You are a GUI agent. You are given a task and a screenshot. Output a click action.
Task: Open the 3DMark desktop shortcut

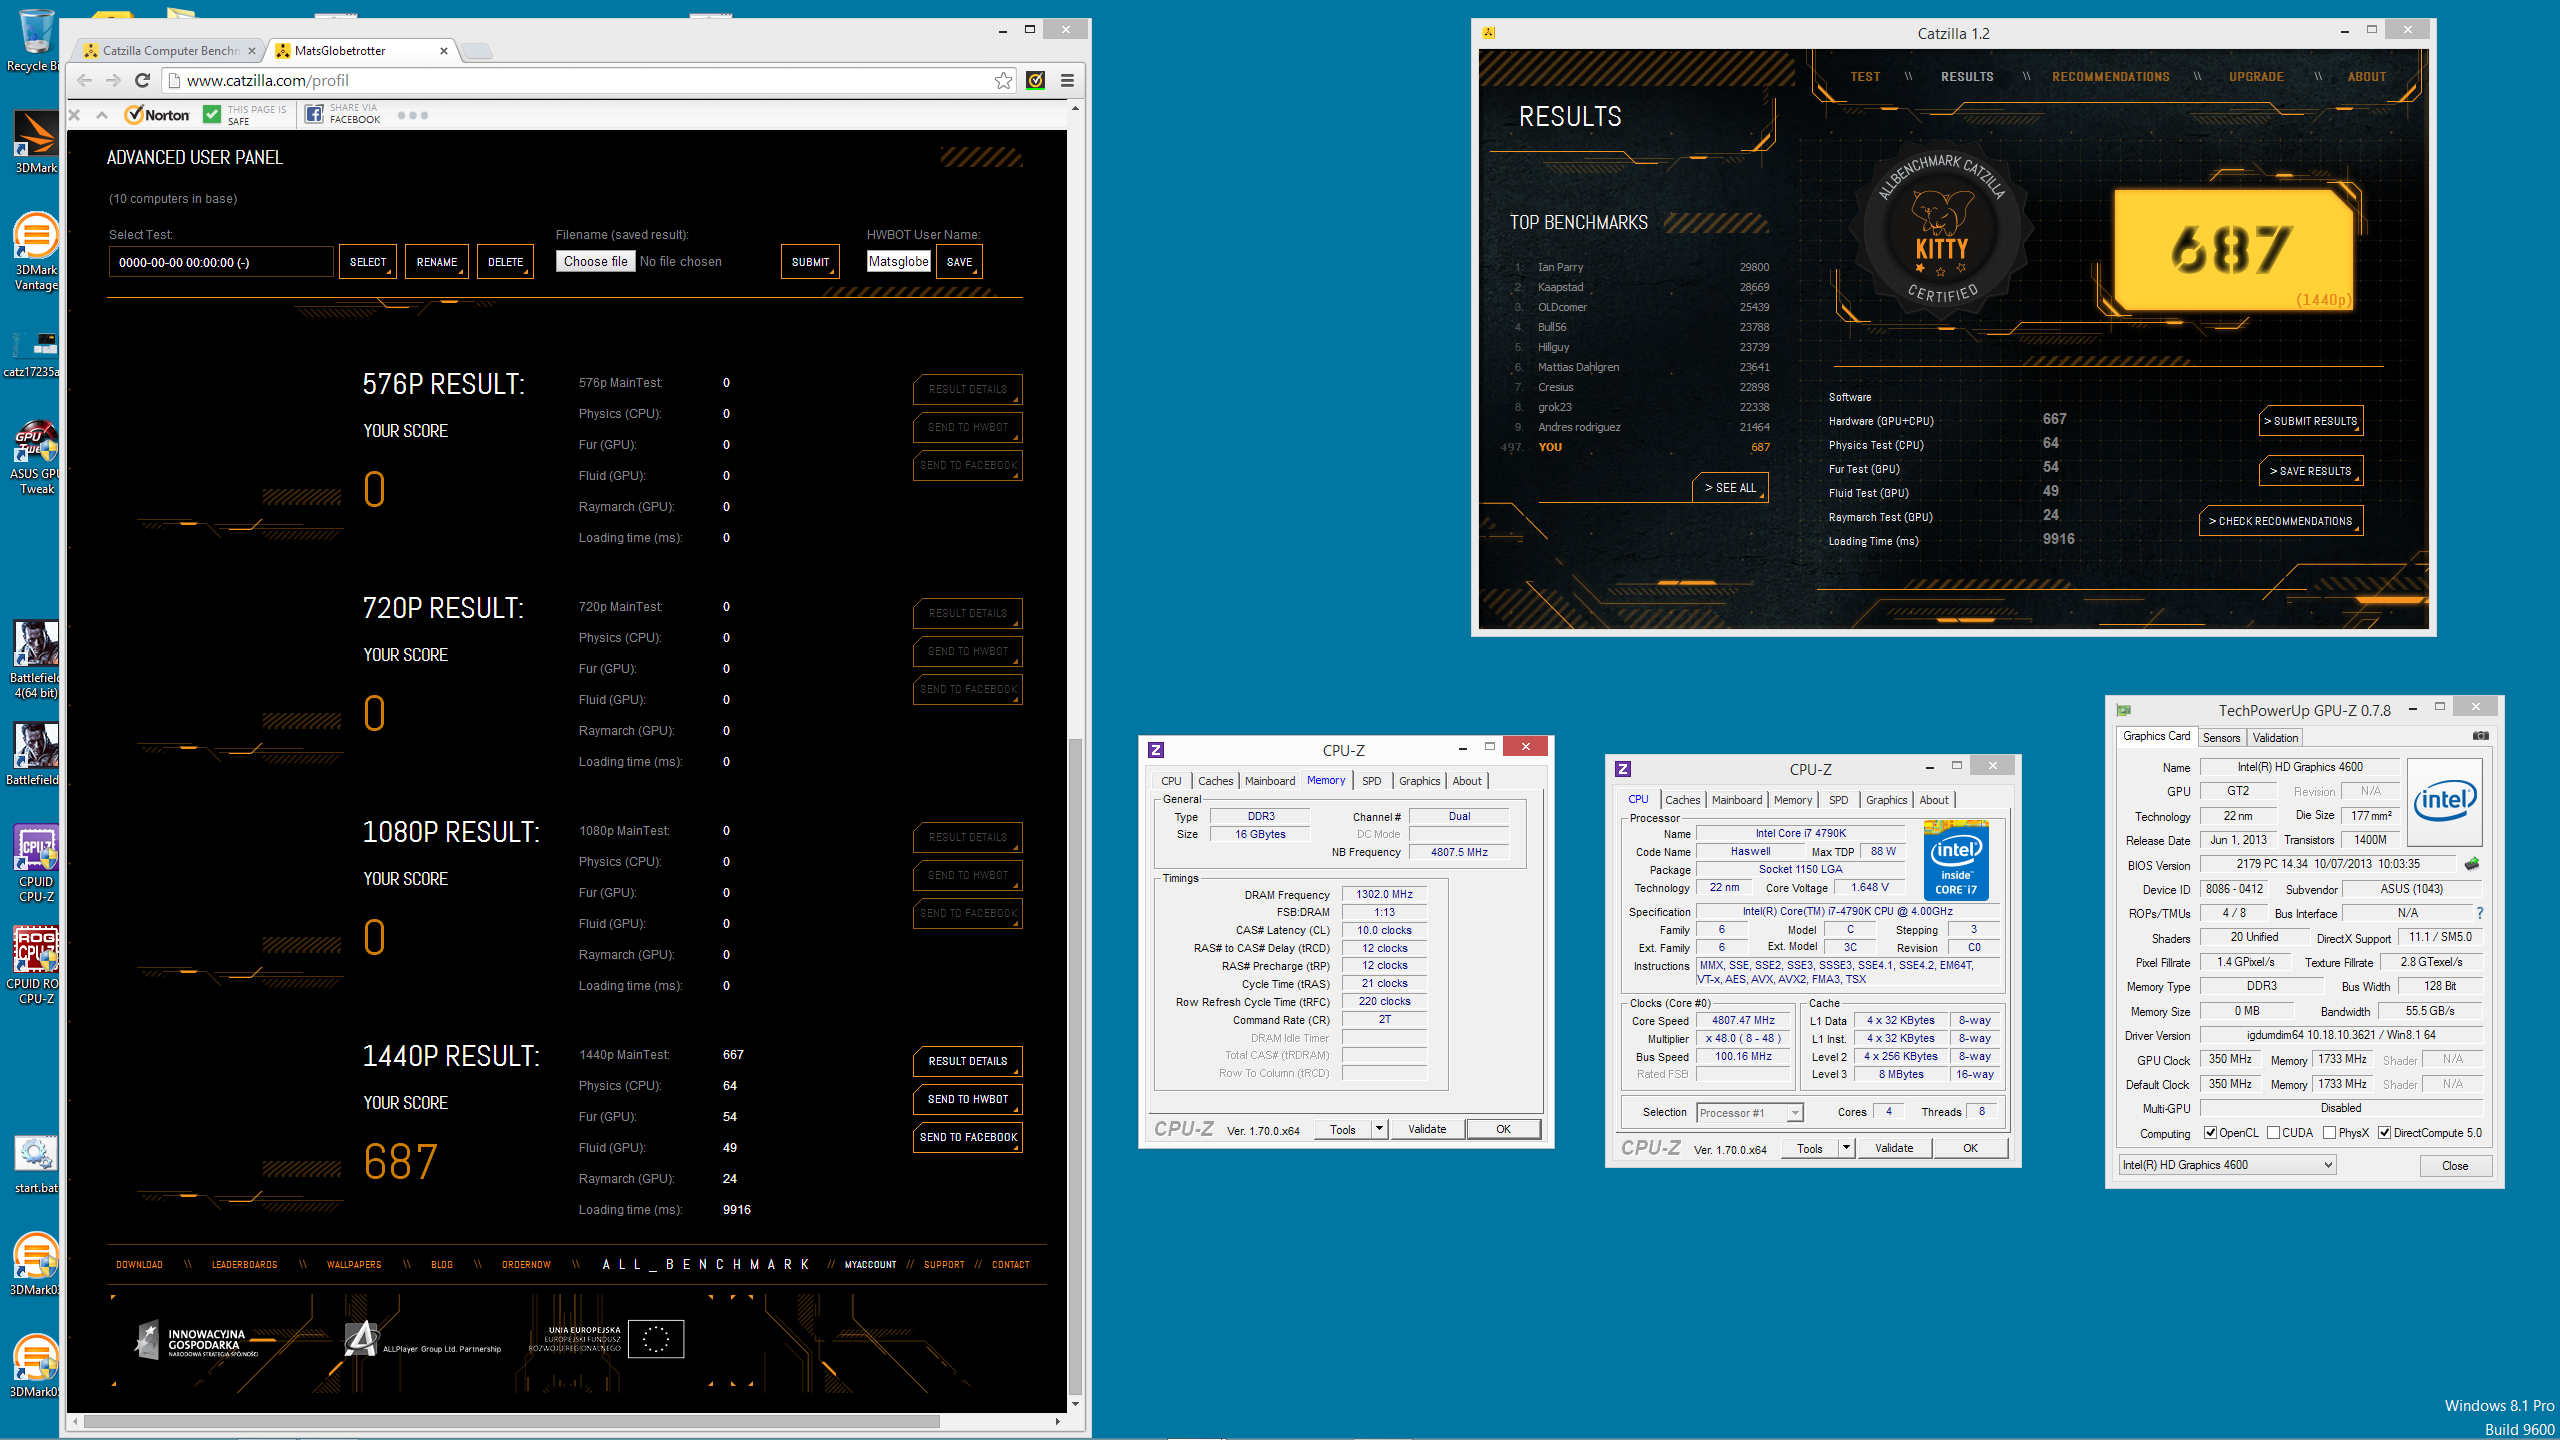click(35, 141)
